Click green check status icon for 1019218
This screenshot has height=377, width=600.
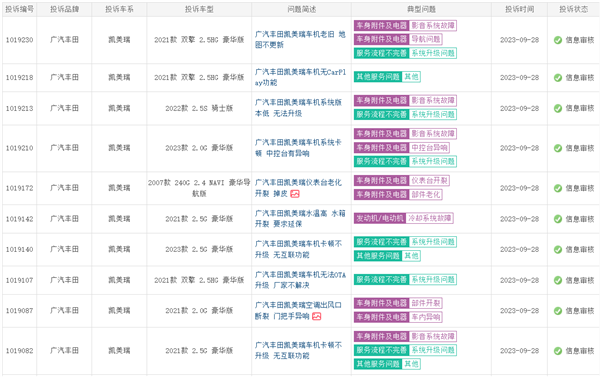point(558,78)
